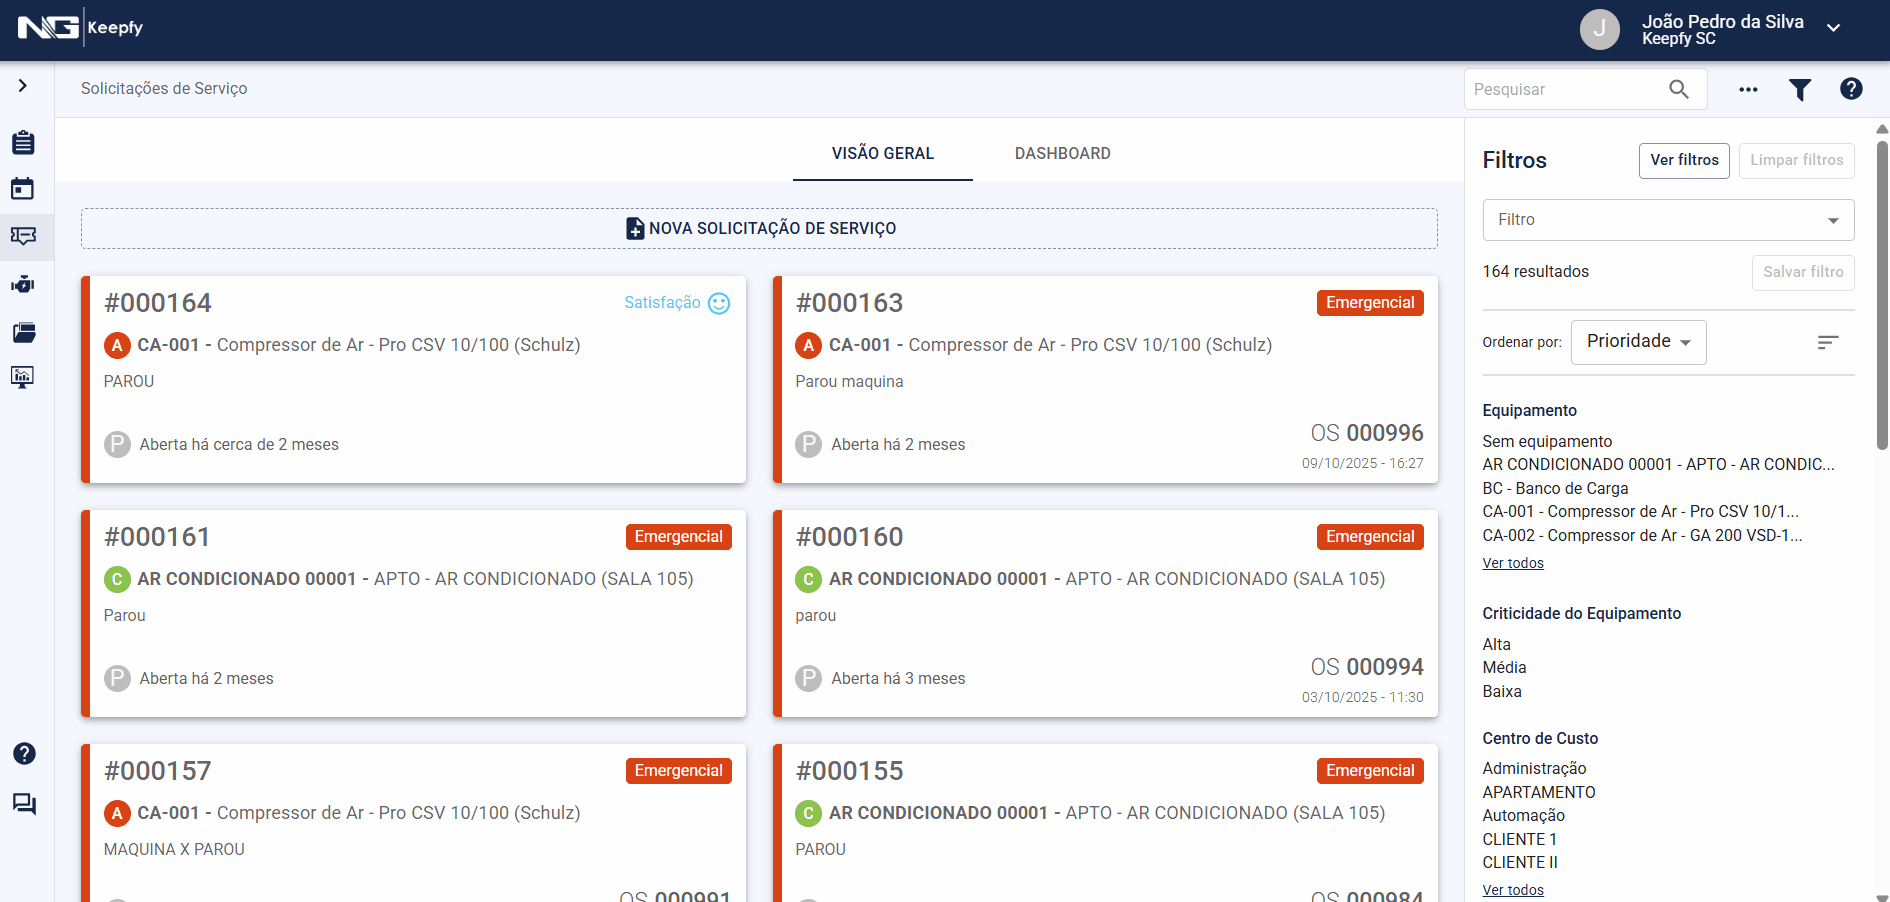Open the three-dot more options menu

tap(1747, 90)
